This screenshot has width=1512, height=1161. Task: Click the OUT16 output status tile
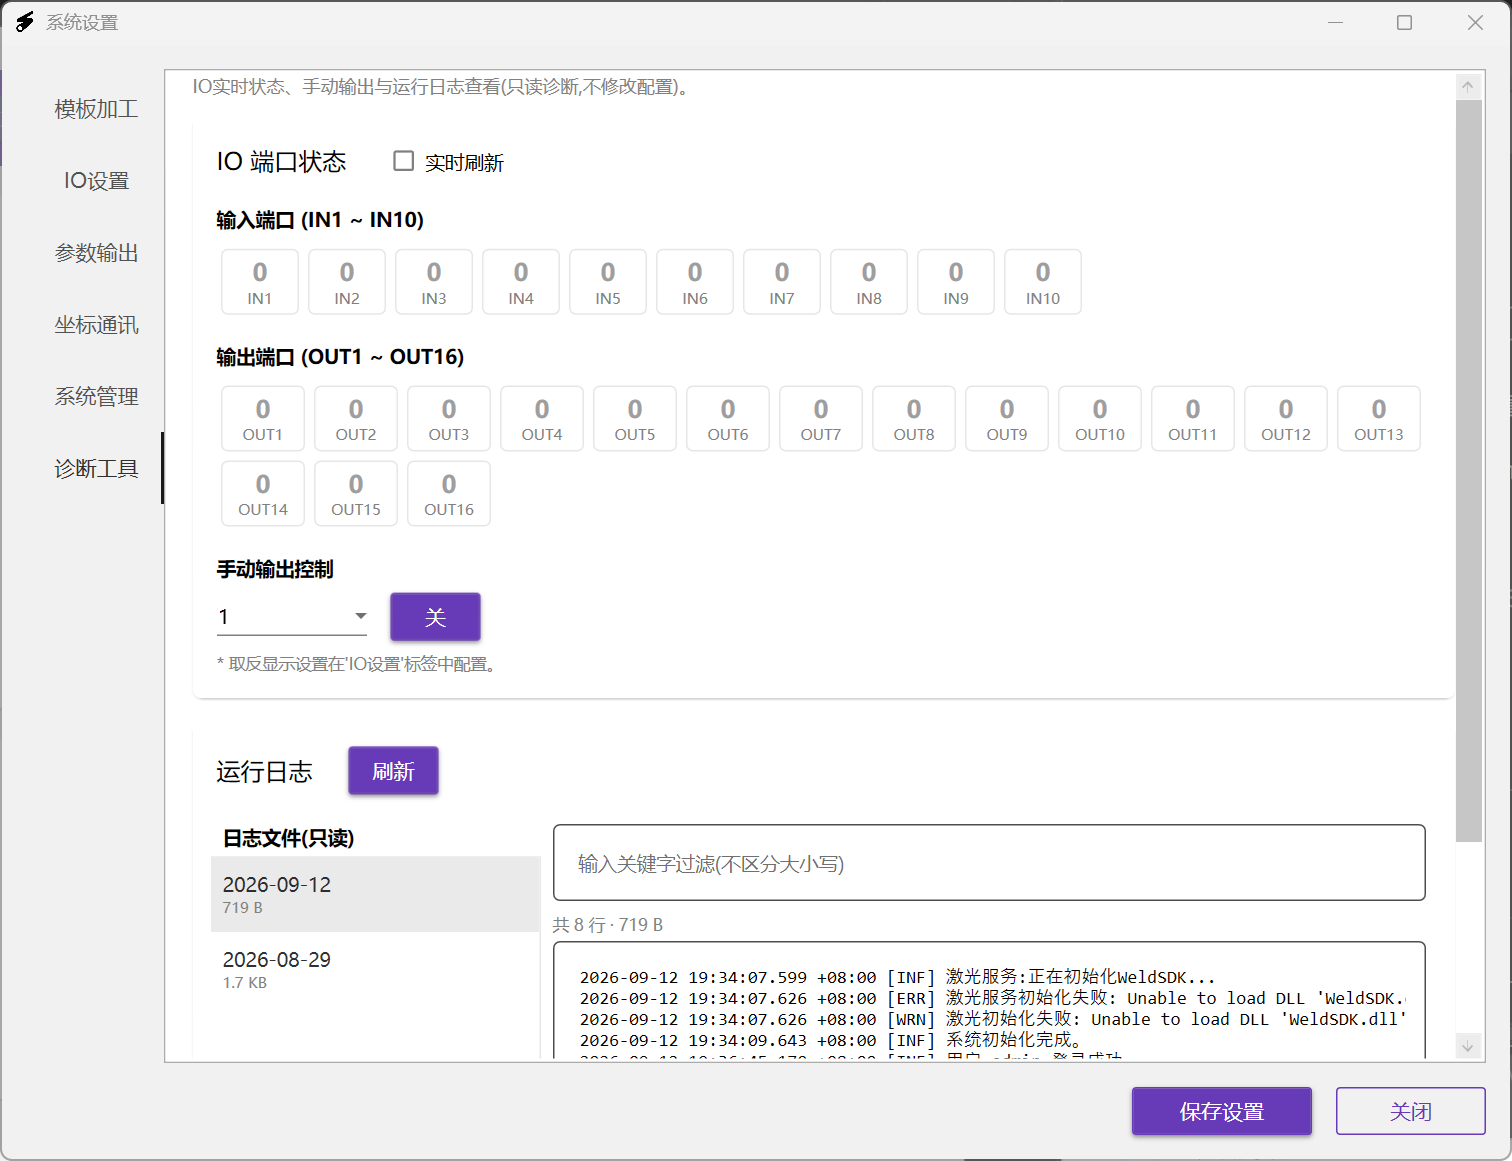(x=449, y=494)
